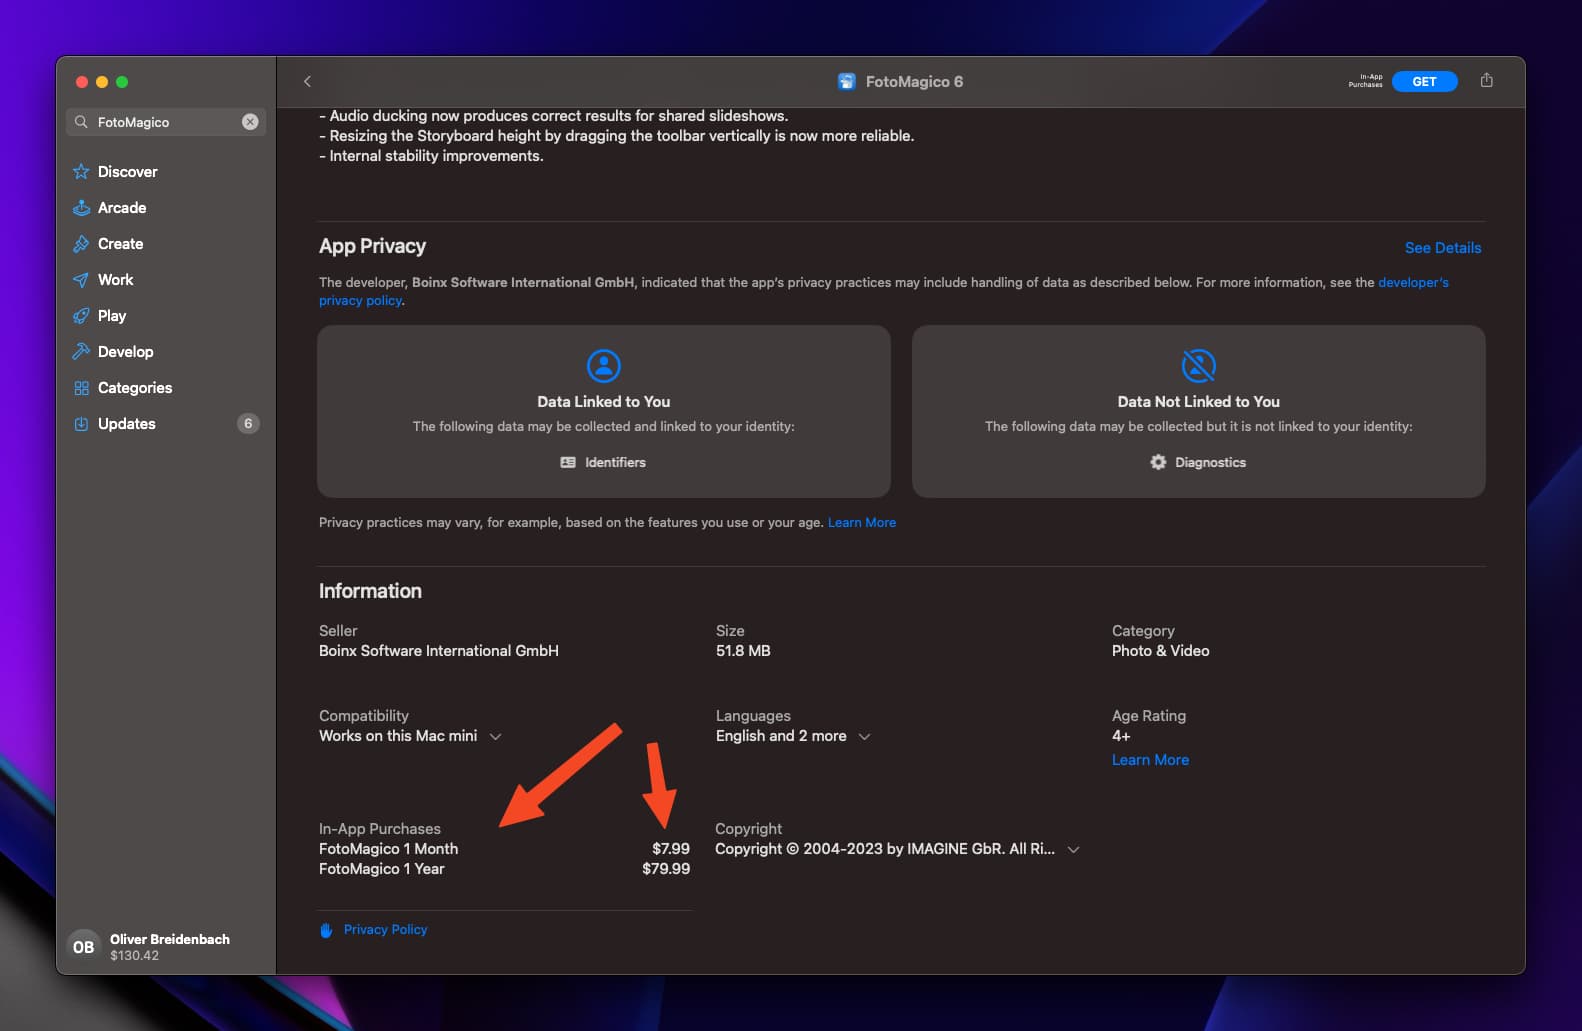Click the 51.8 MB size value
The height and width of the screenshot is (1031, 1582).
(743, 651)
